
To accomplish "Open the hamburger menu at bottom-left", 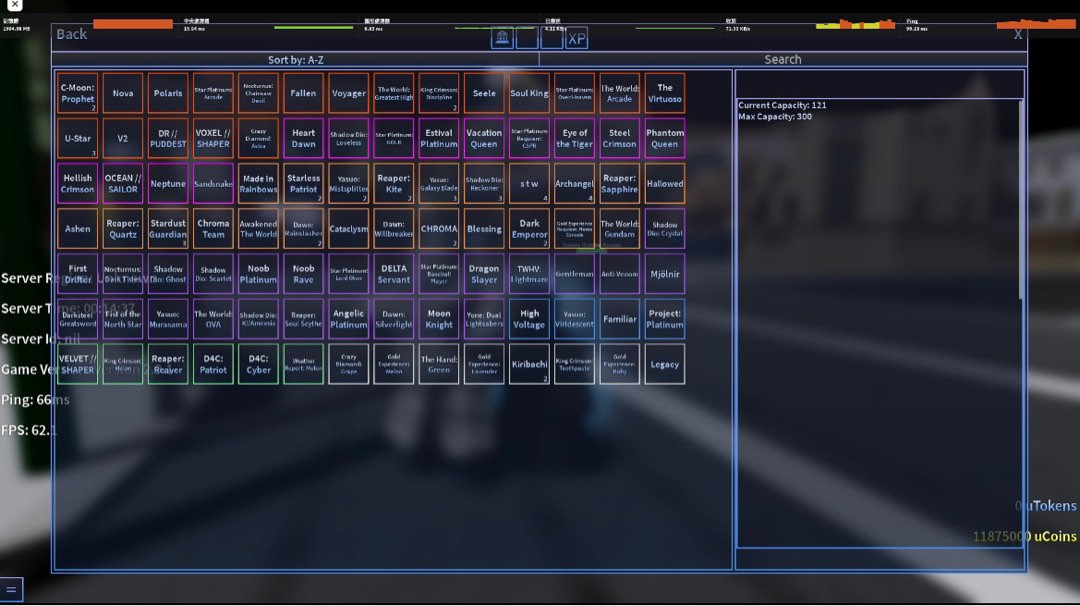I will coord(11,591).
